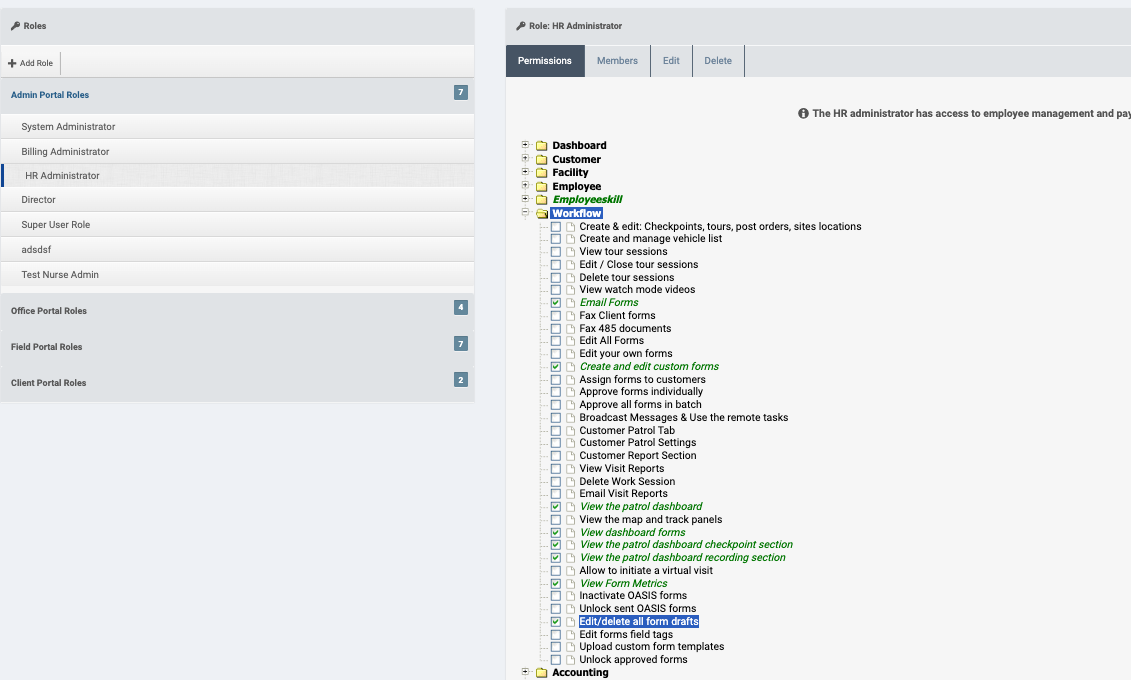This screenshot has width=1131, height=680.
Task: Open the Delete tab
Action: click(x=717, y=61)
